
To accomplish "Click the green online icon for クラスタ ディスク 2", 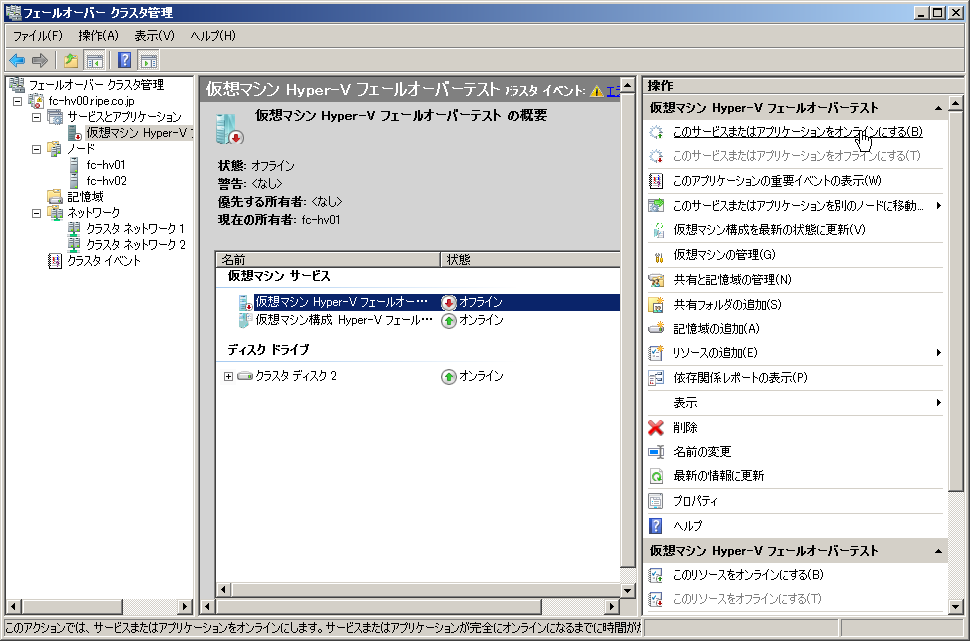I will (449, 376).
